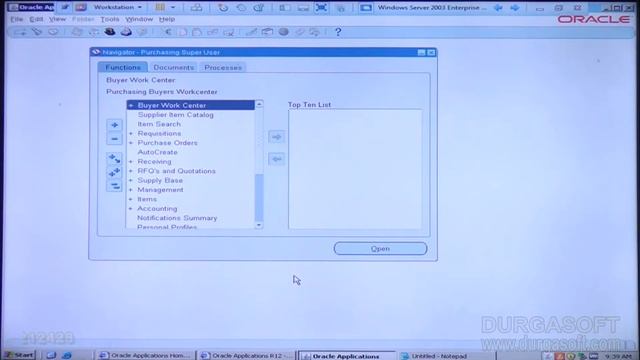Click Navigator expand all children button

click(x=114, y=158)
